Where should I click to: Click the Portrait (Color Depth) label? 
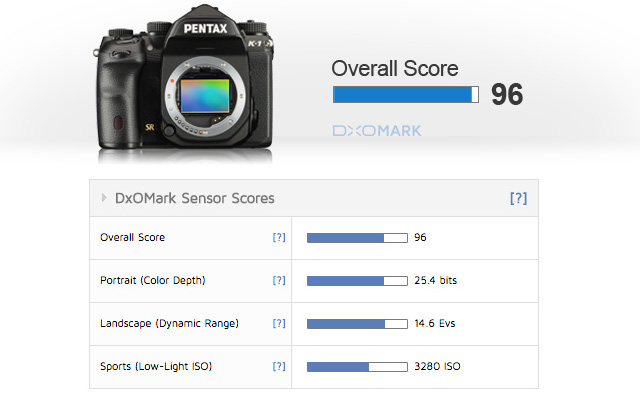click(x=153, y=281)
